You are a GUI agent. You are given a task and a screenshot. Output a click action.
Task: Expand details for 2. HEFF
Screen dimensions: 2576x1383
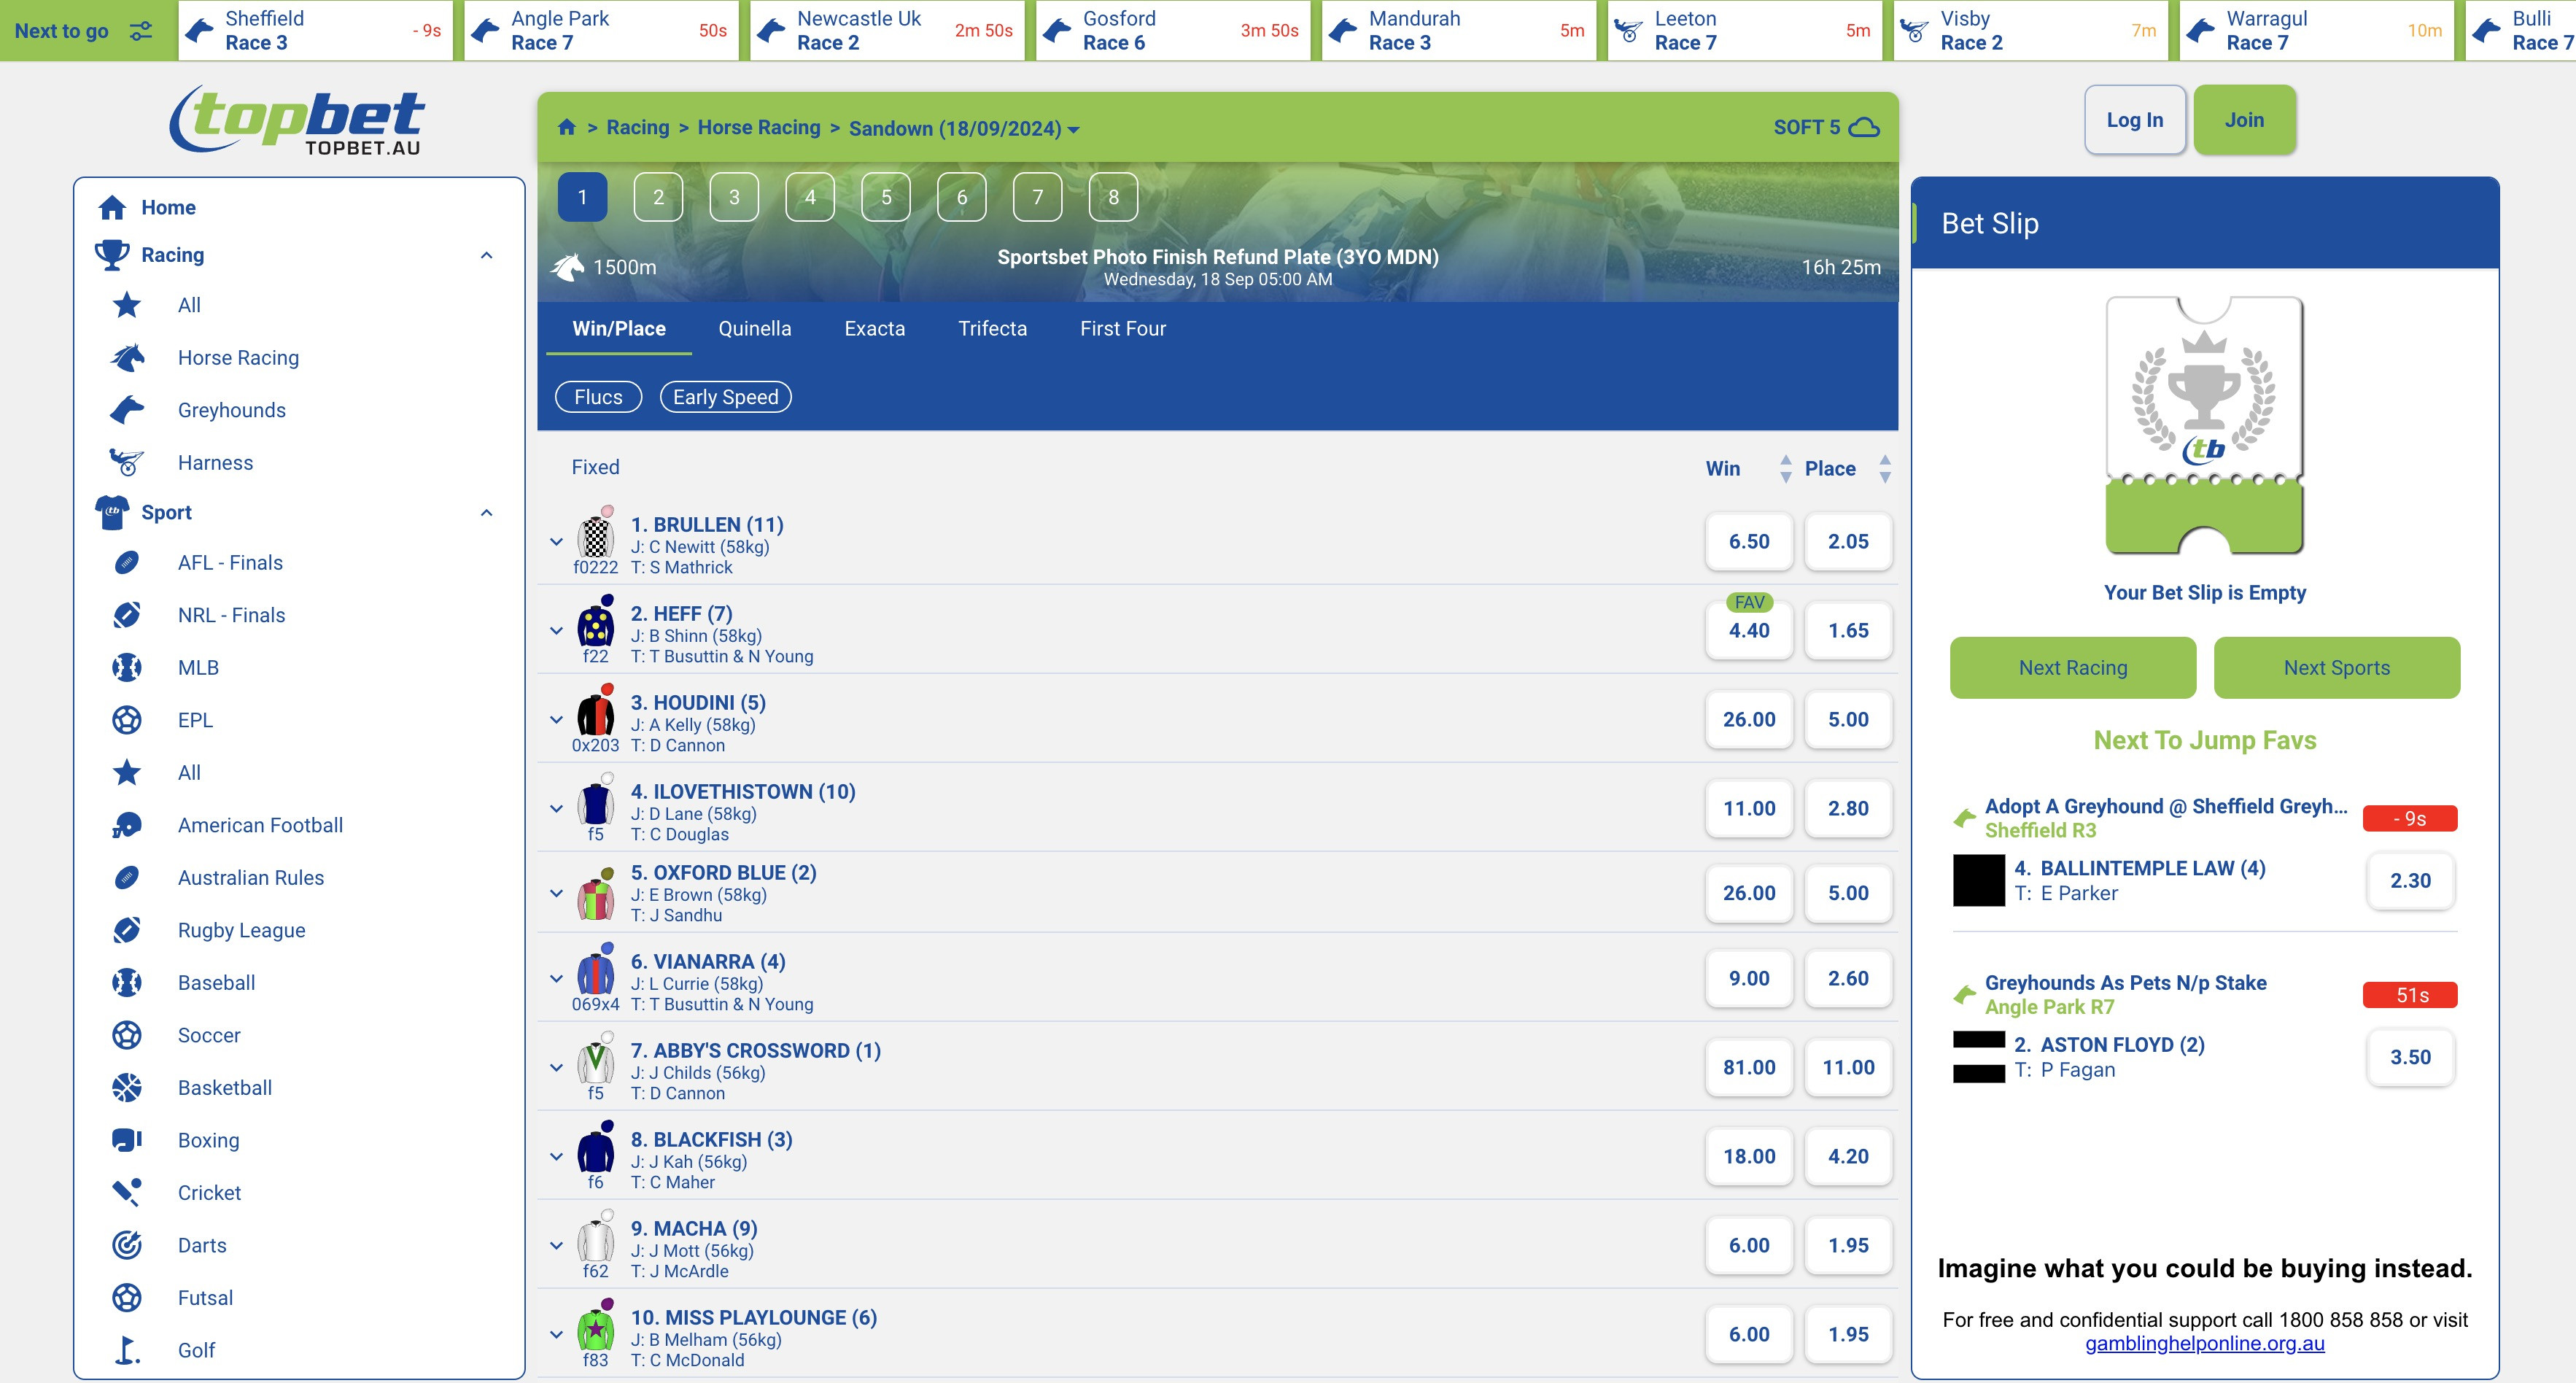[x=557, y=630]
